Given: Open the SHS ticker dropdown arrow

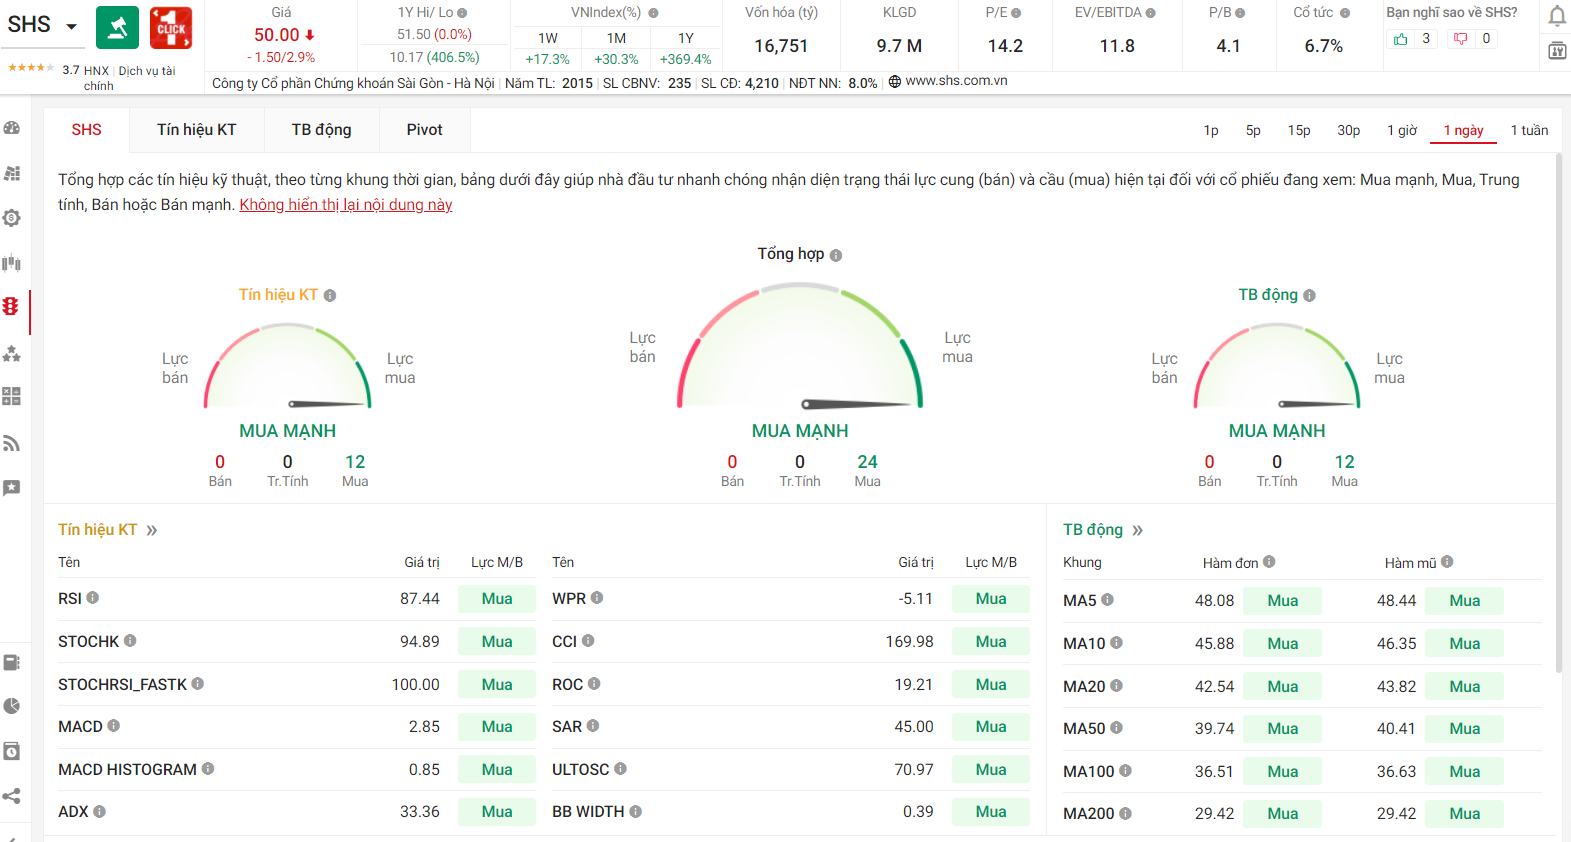Looking at the screenshot, I should coord(71,26).
